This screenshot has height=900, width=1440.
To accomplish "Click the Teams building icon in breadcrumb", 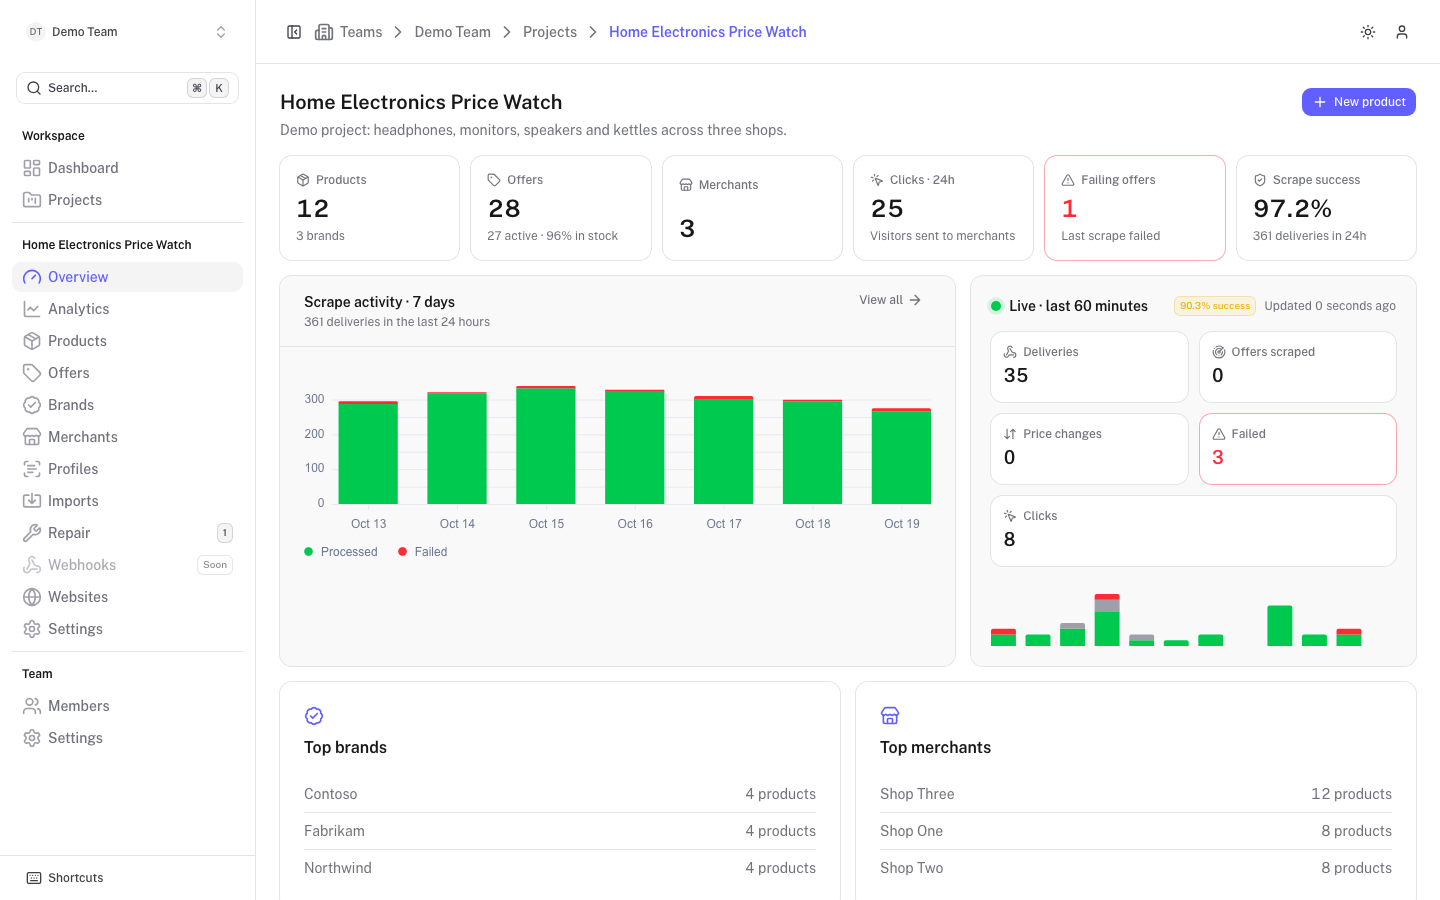I will click(x=324, y=32).
